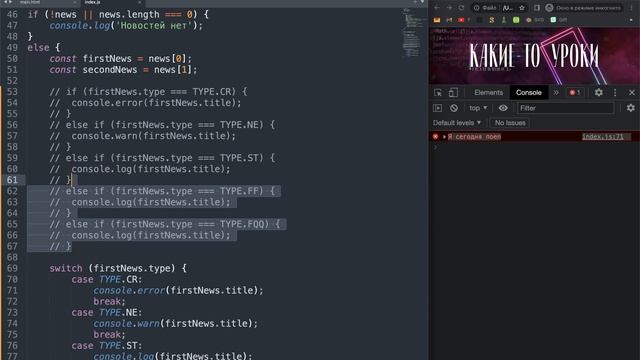The height and width of the screenshot is (360, 640).
Task: Open the browser side panel icon
Action: (537, 8)
